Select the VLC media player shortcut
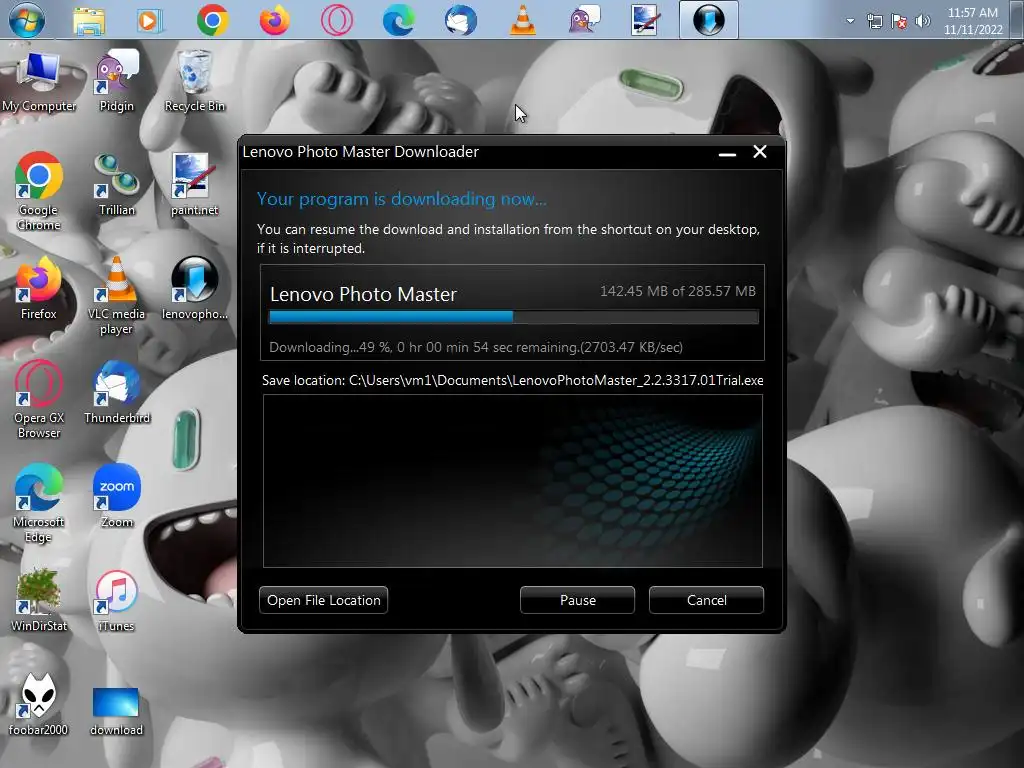Viewport: 1024px width, 768px height. (117, 295)
